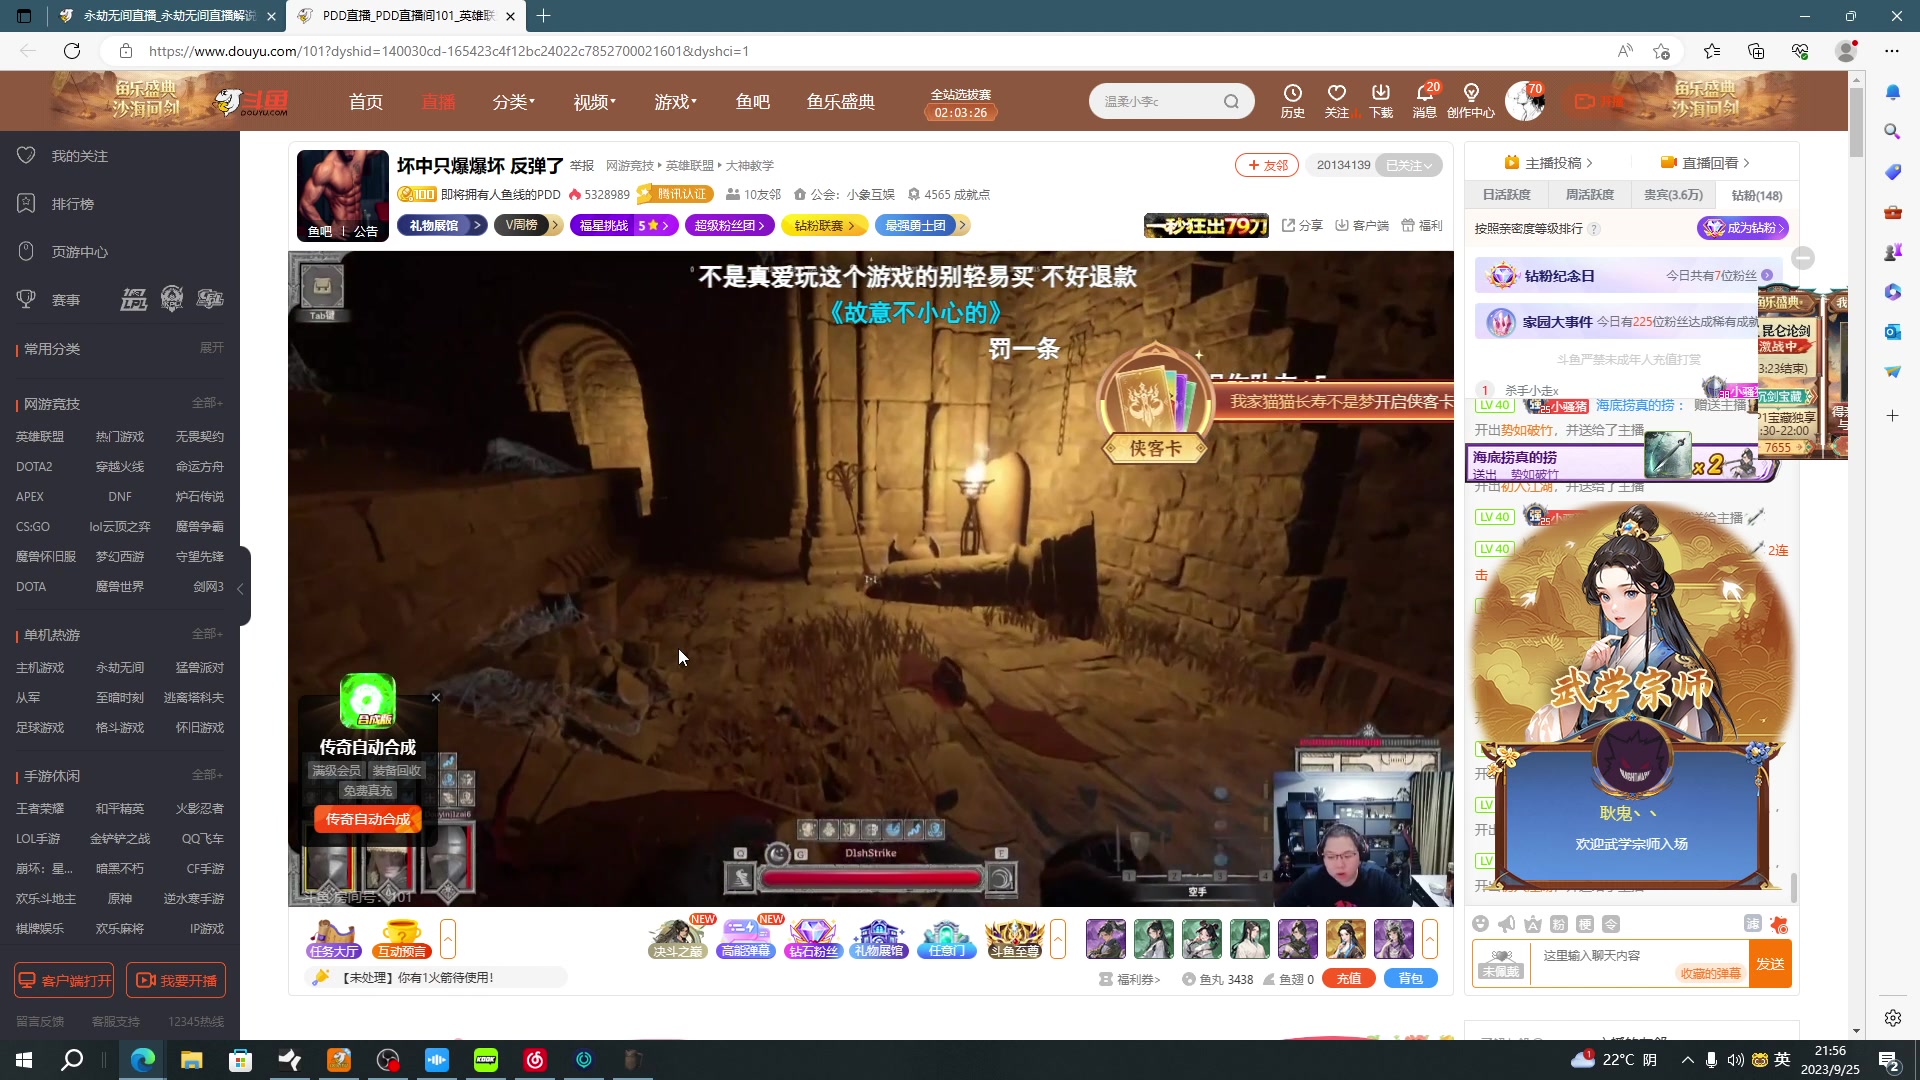1920x1080 pixels.
Task: Switch to the 周活跃度 tab
Action: (x=1590, y=195)
